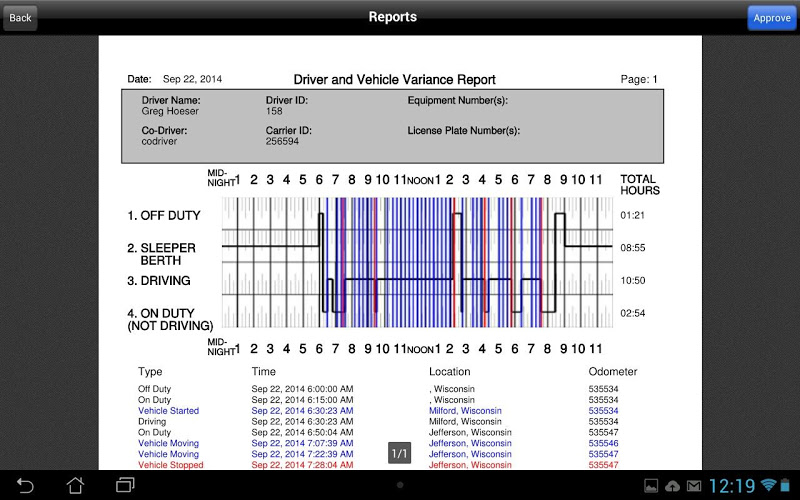Screen dimensions: 800x500
Task: Open the mail notification icon
Action: pyautogui.click(x=694, y=486)
